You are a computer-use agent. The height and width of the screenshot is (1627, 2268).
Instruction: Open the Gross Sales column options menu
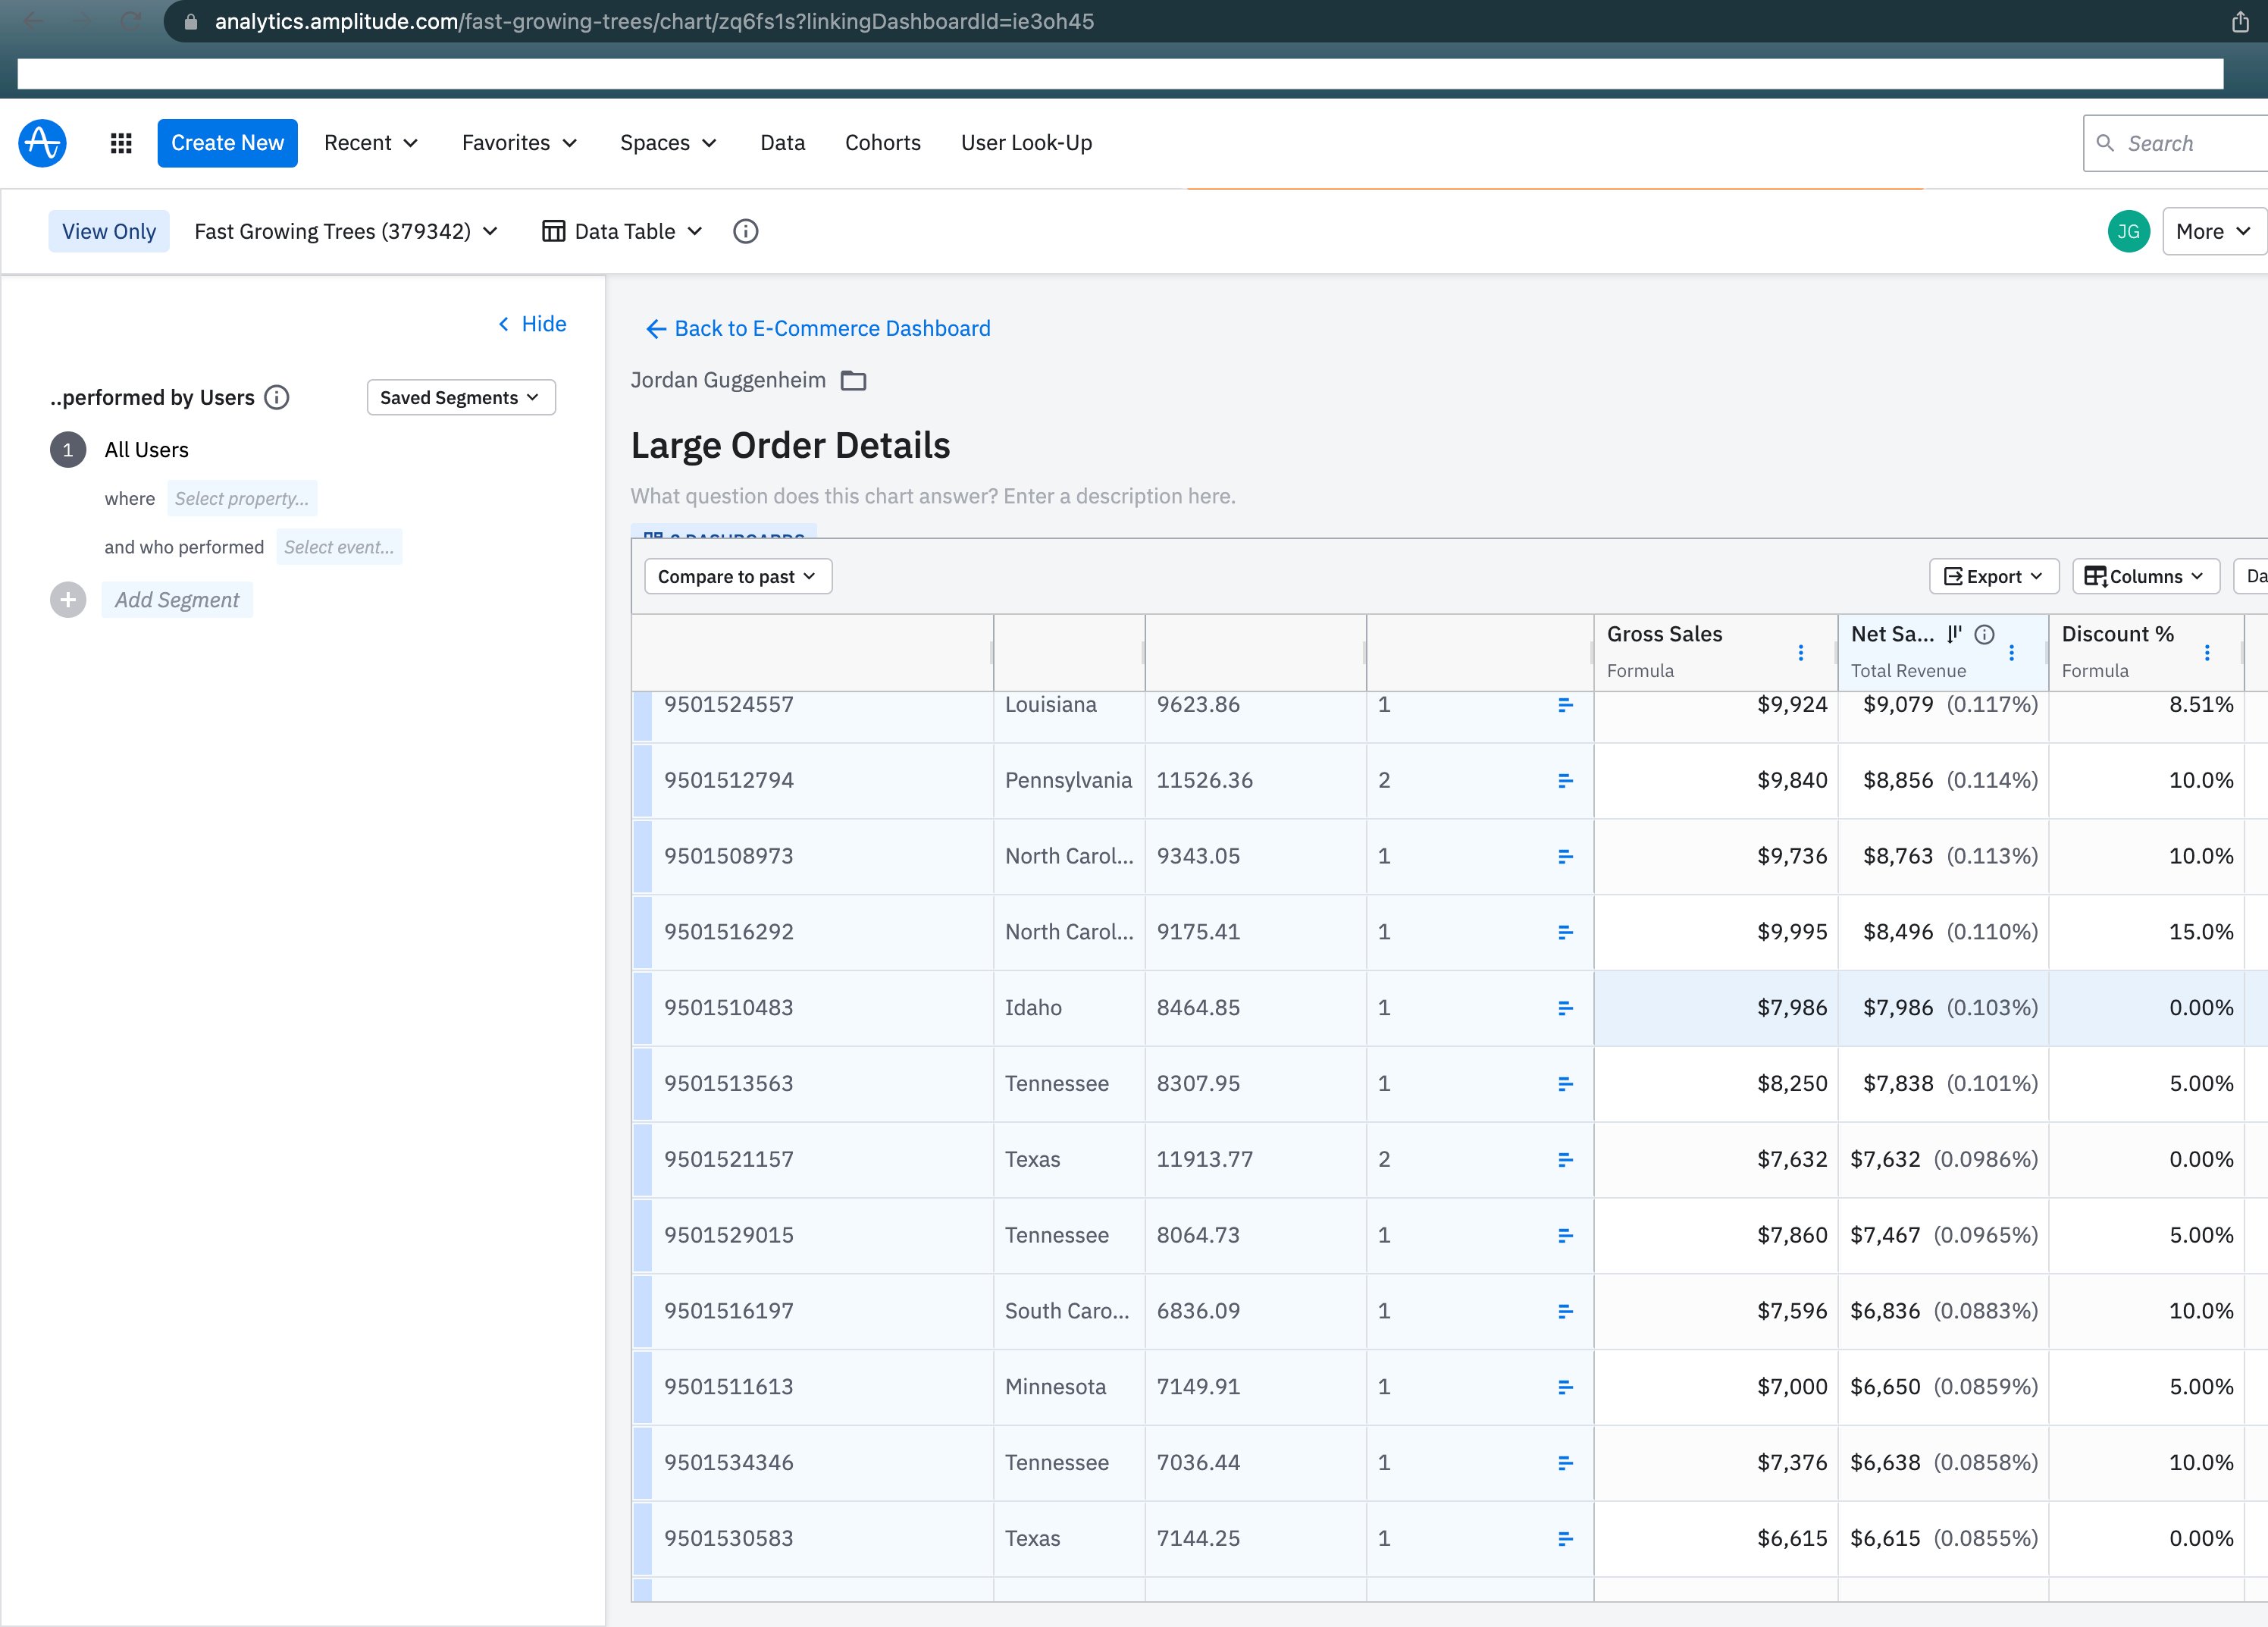1800,653
